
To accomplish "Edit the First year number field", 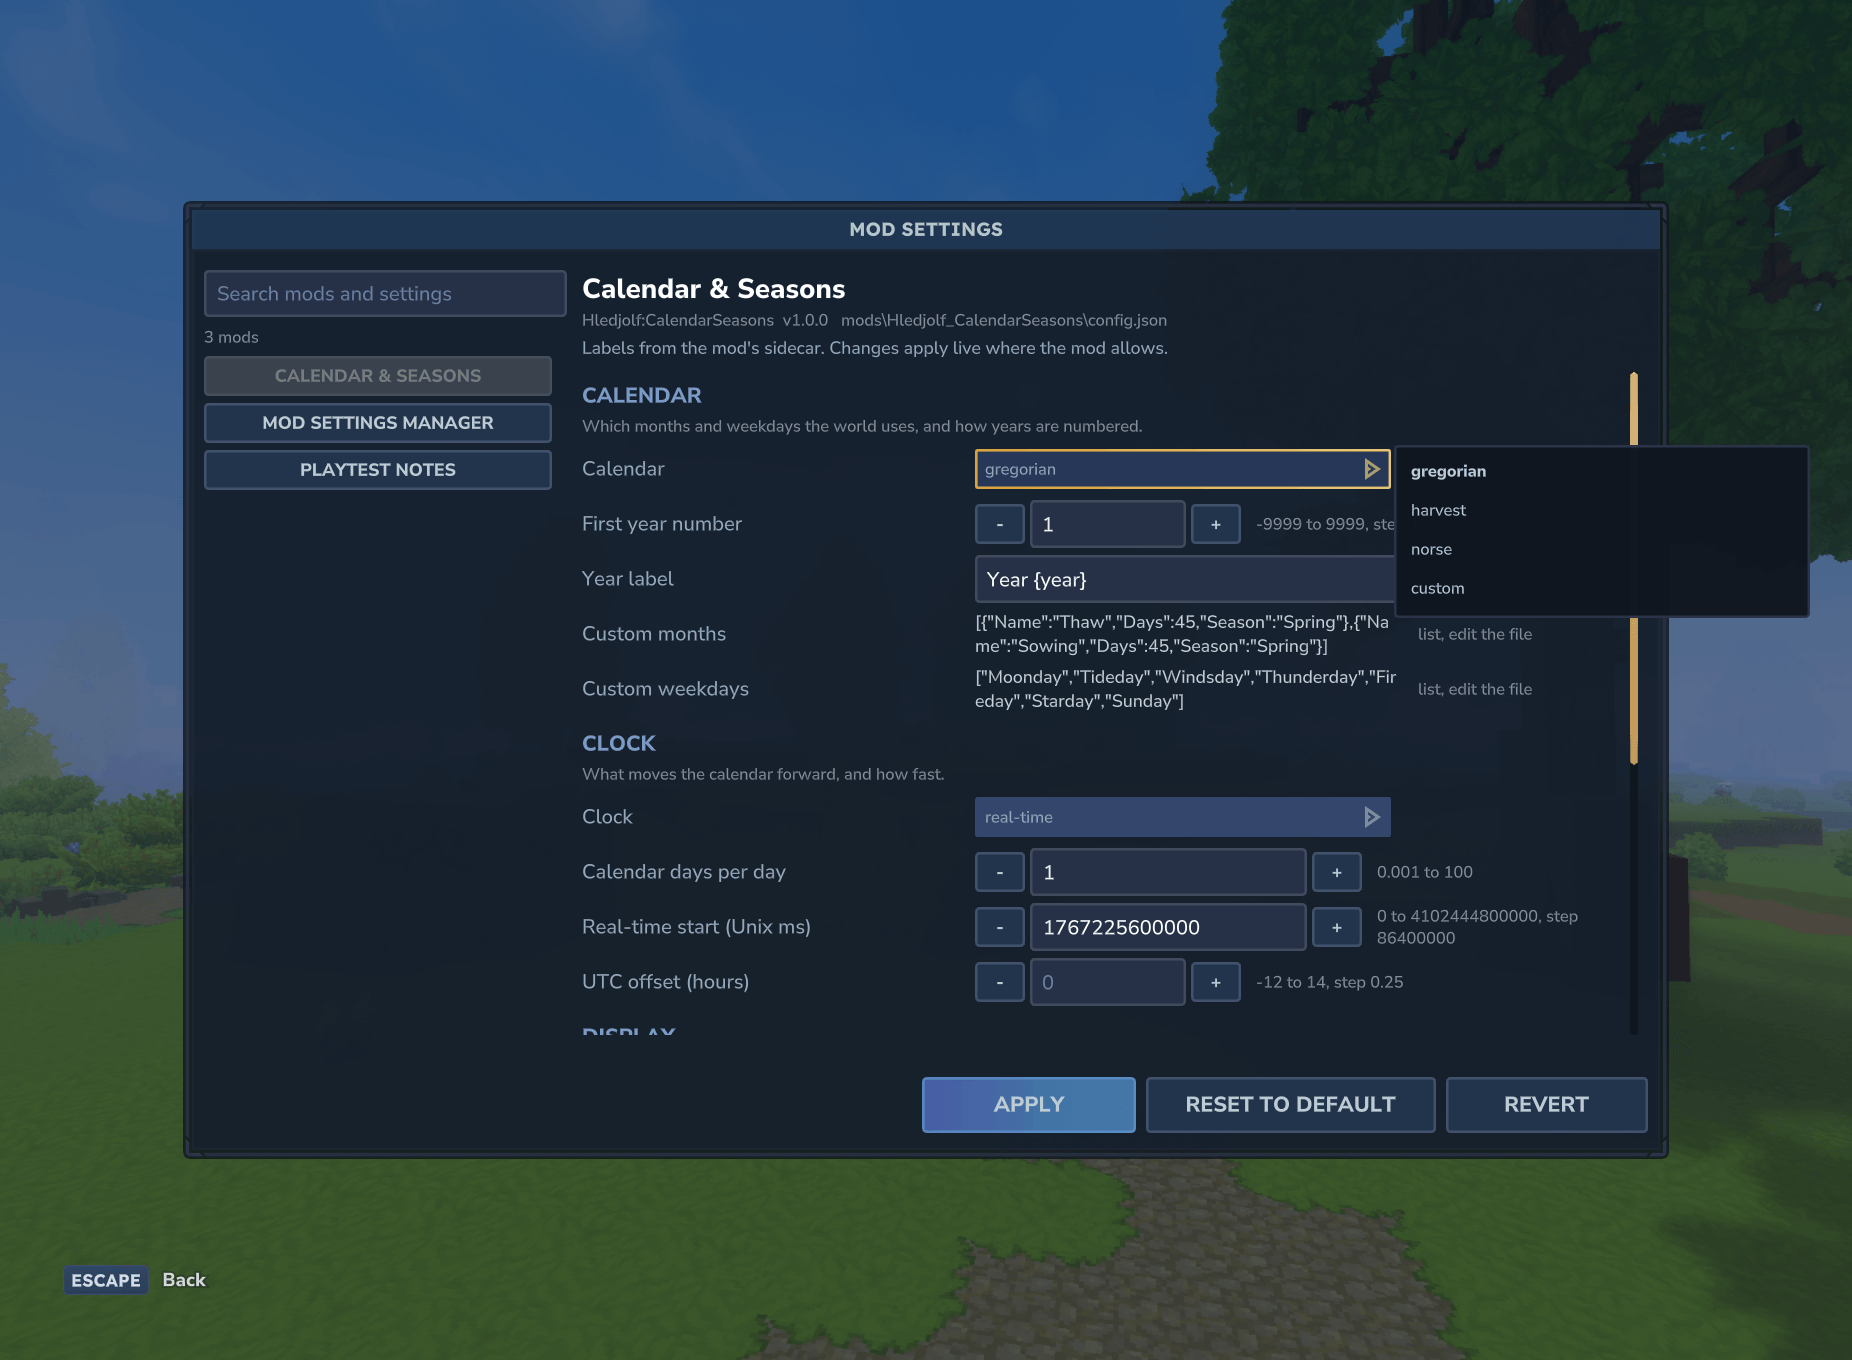I will click(1108, 524).
